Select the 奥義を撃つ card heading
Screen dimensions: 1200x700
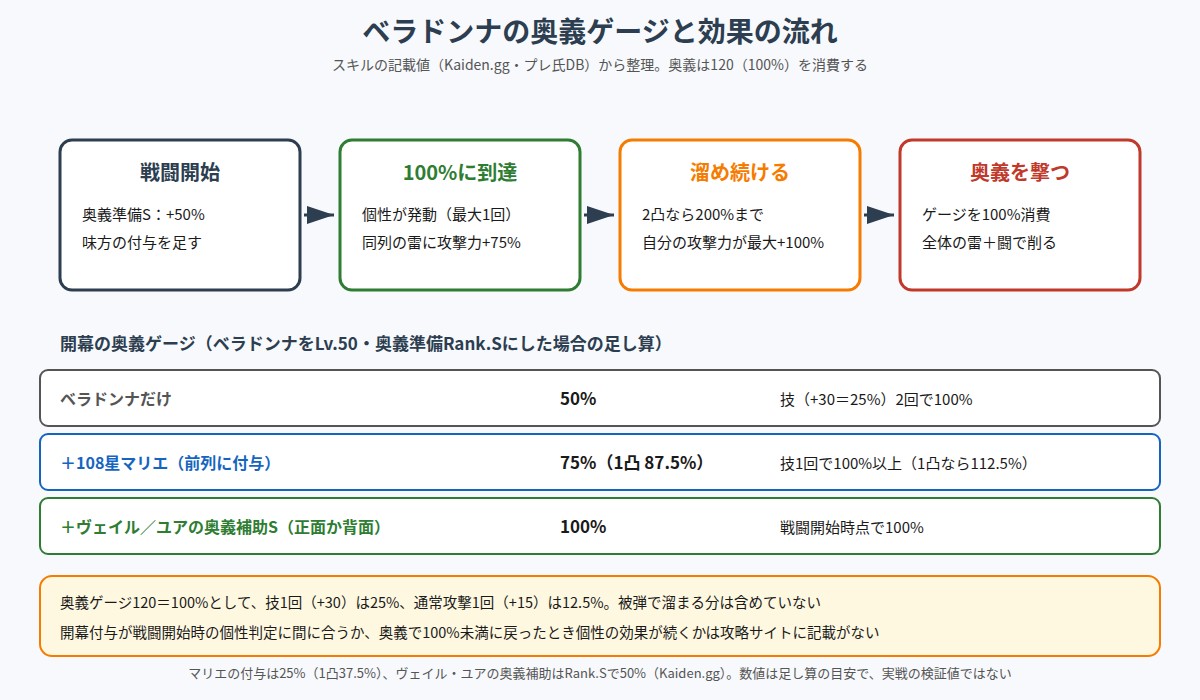(1020, 172)
